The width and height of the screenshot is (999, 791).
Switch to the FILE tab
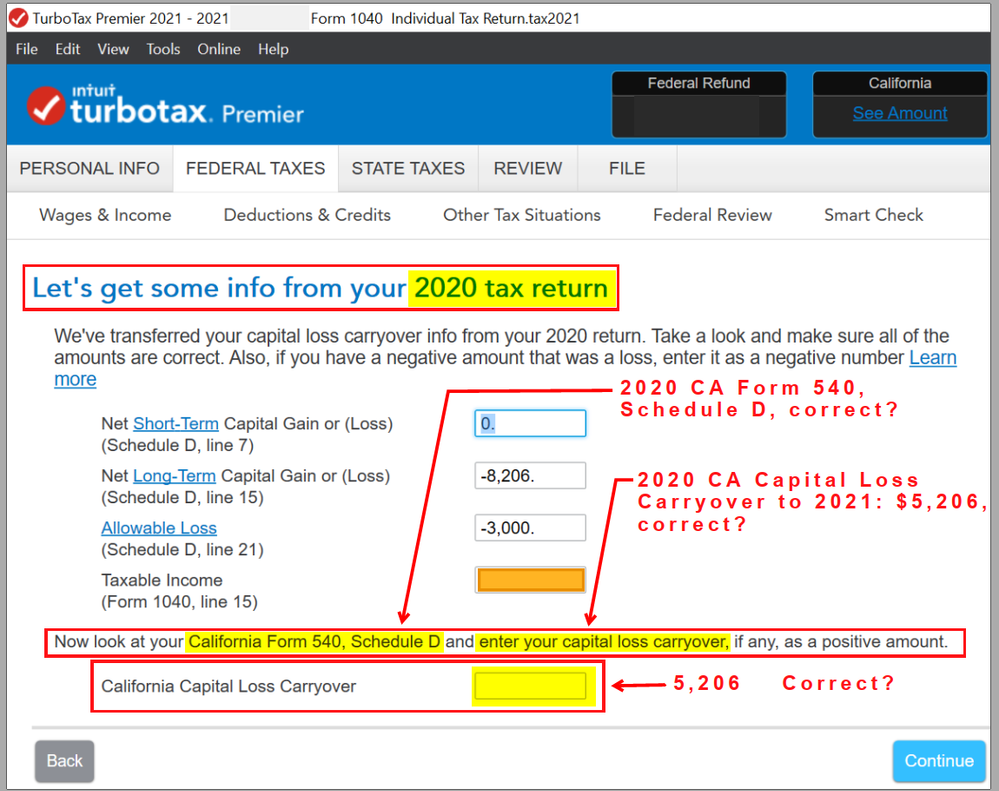point(627,168)
